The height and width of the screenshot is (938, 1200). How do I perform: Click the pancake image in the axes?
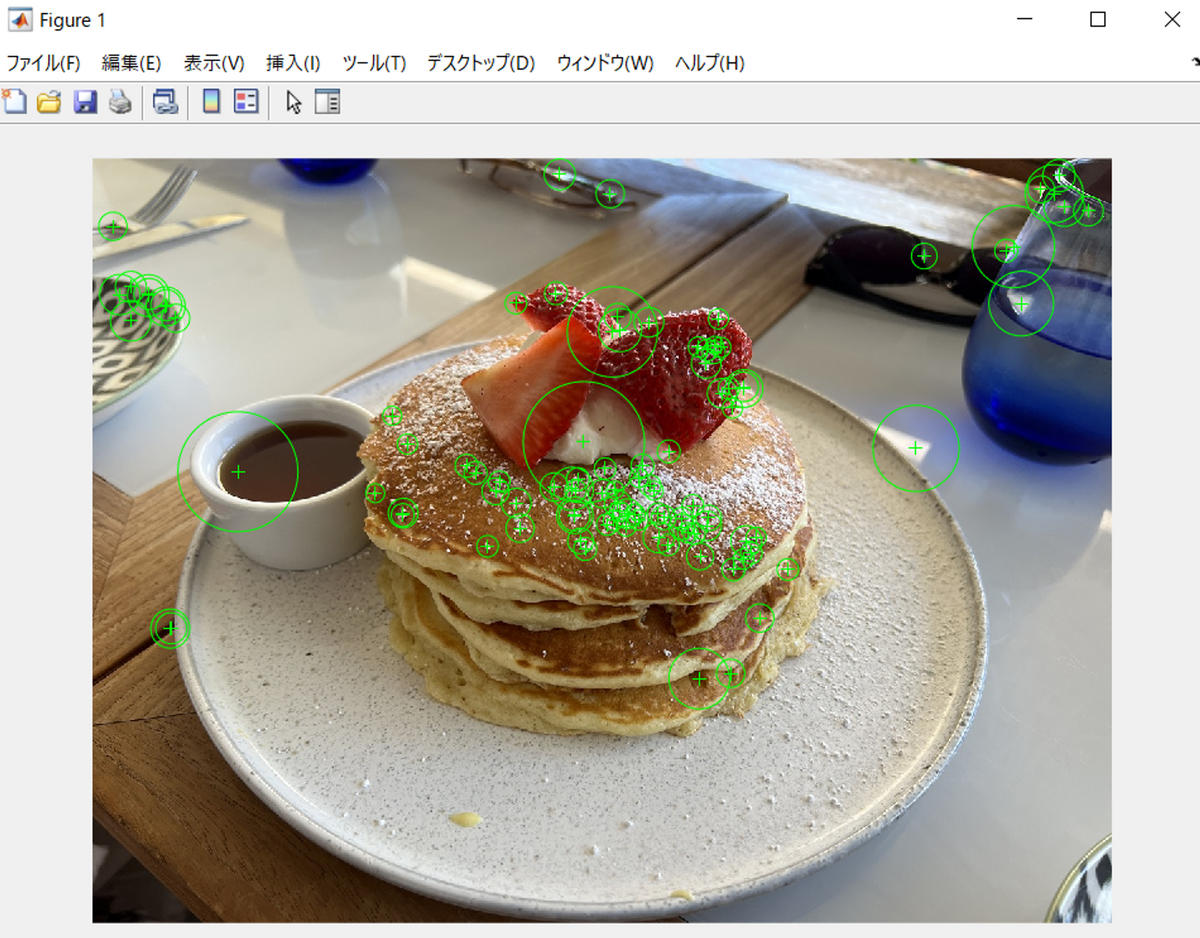click(602, 540)
